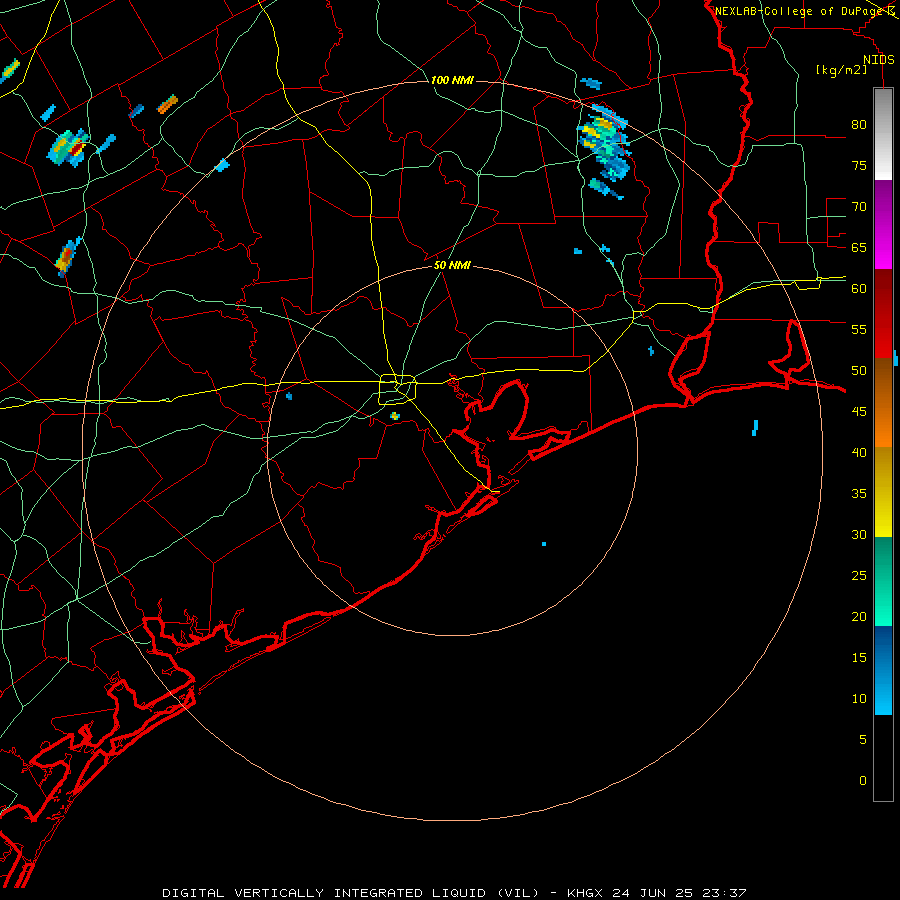This screenshot has height=900, width=900.
Task: Click the "100 NMI" range ring label
Action: point(452,80)
